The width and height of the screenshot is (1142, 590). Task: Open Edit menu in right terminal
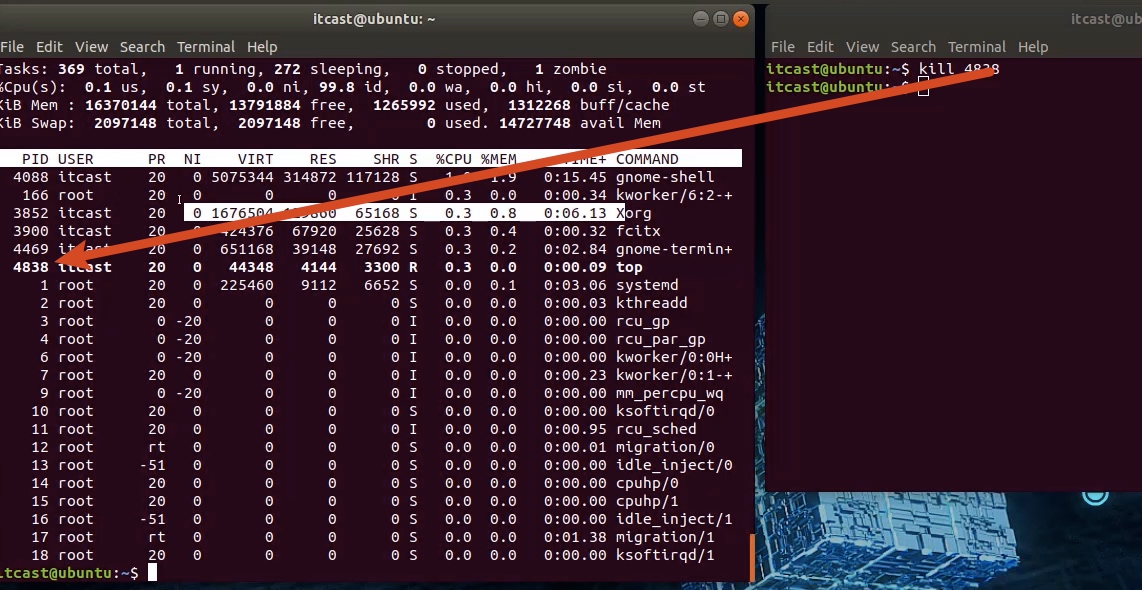coord(820,47)
